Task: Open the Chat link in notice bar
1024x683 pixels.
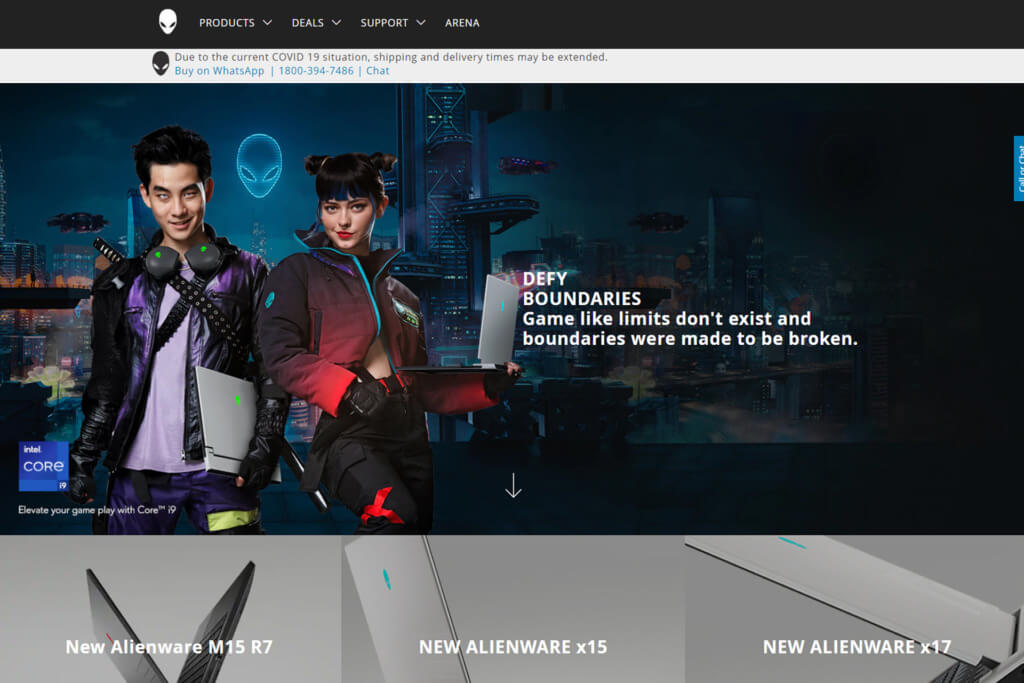Action: coord(377,71)
